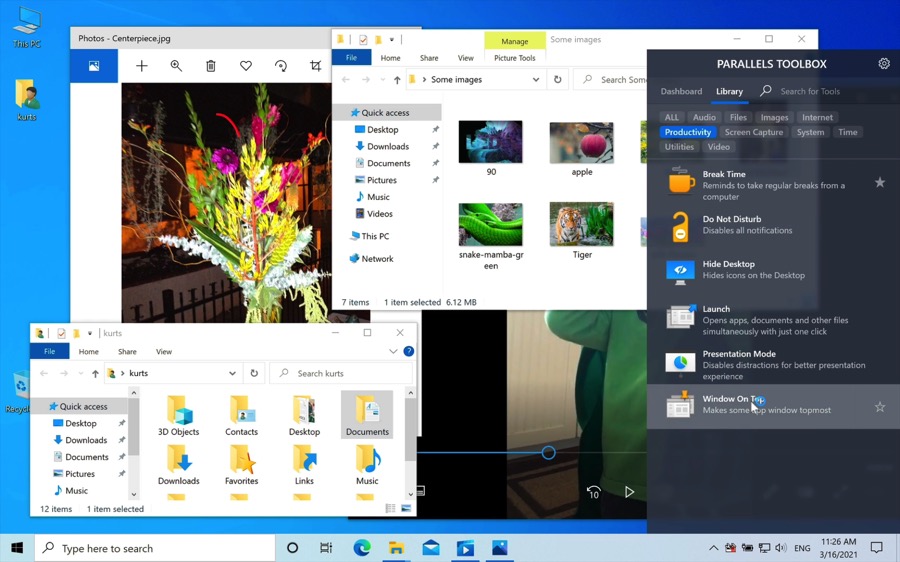
Task: Delete the photo using the trash icon
Action: pos(211,66)
